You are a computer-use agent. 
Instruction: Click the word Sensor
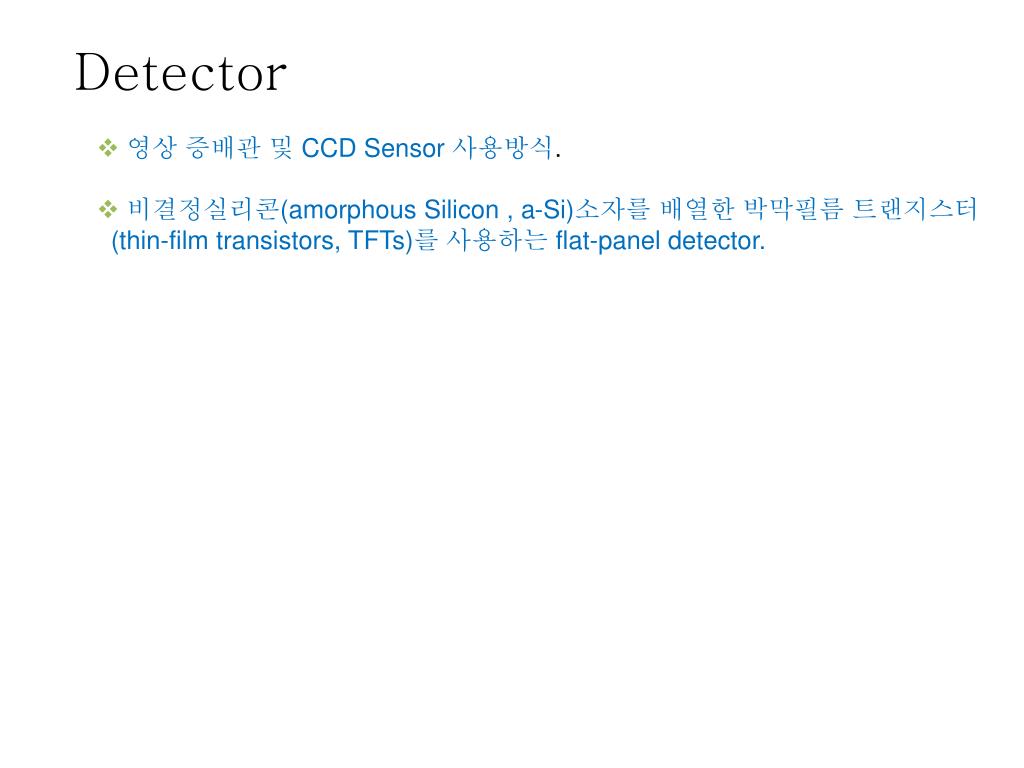[x=404, y=148]
